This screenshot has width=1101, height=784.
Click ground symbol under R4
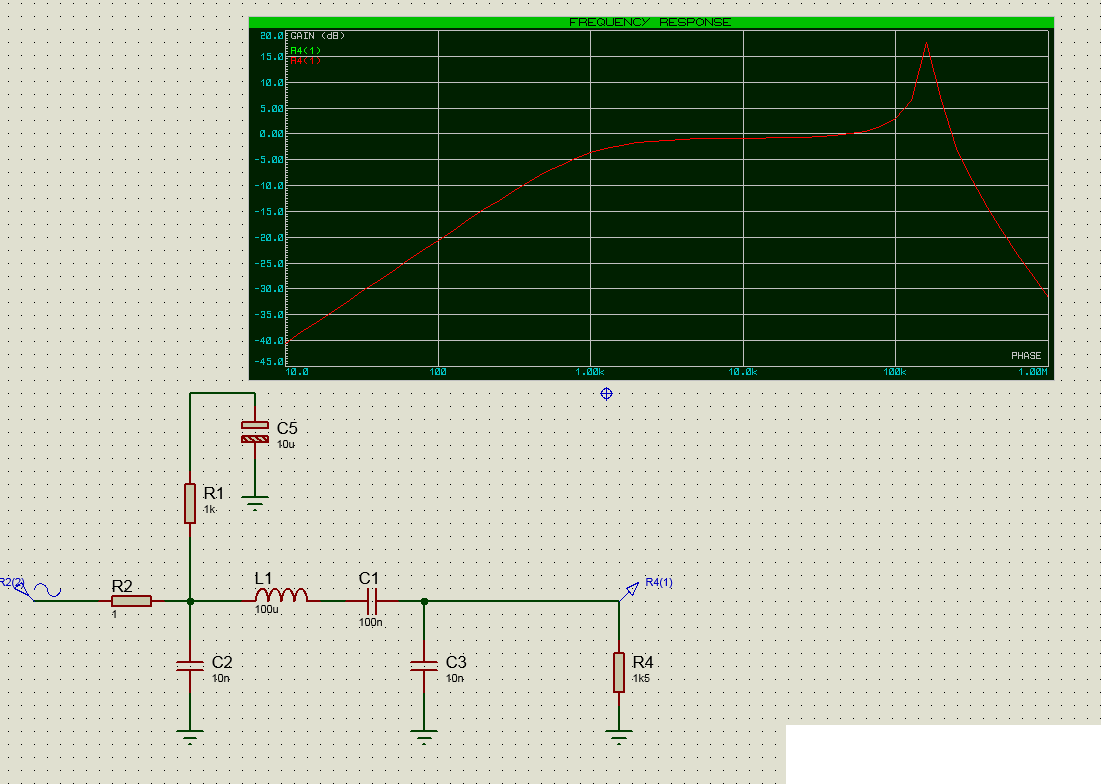pyautogui.click(x=619, y=736)
